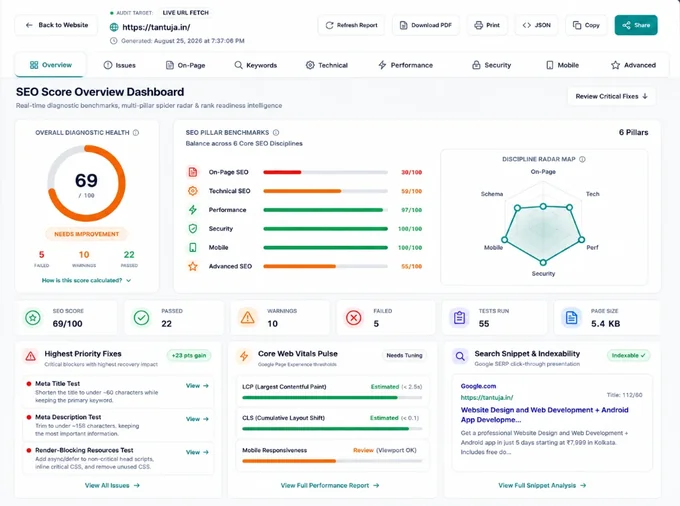Switch to the Security tab
This screenshot has height=506, width=680.
(492, 65)
